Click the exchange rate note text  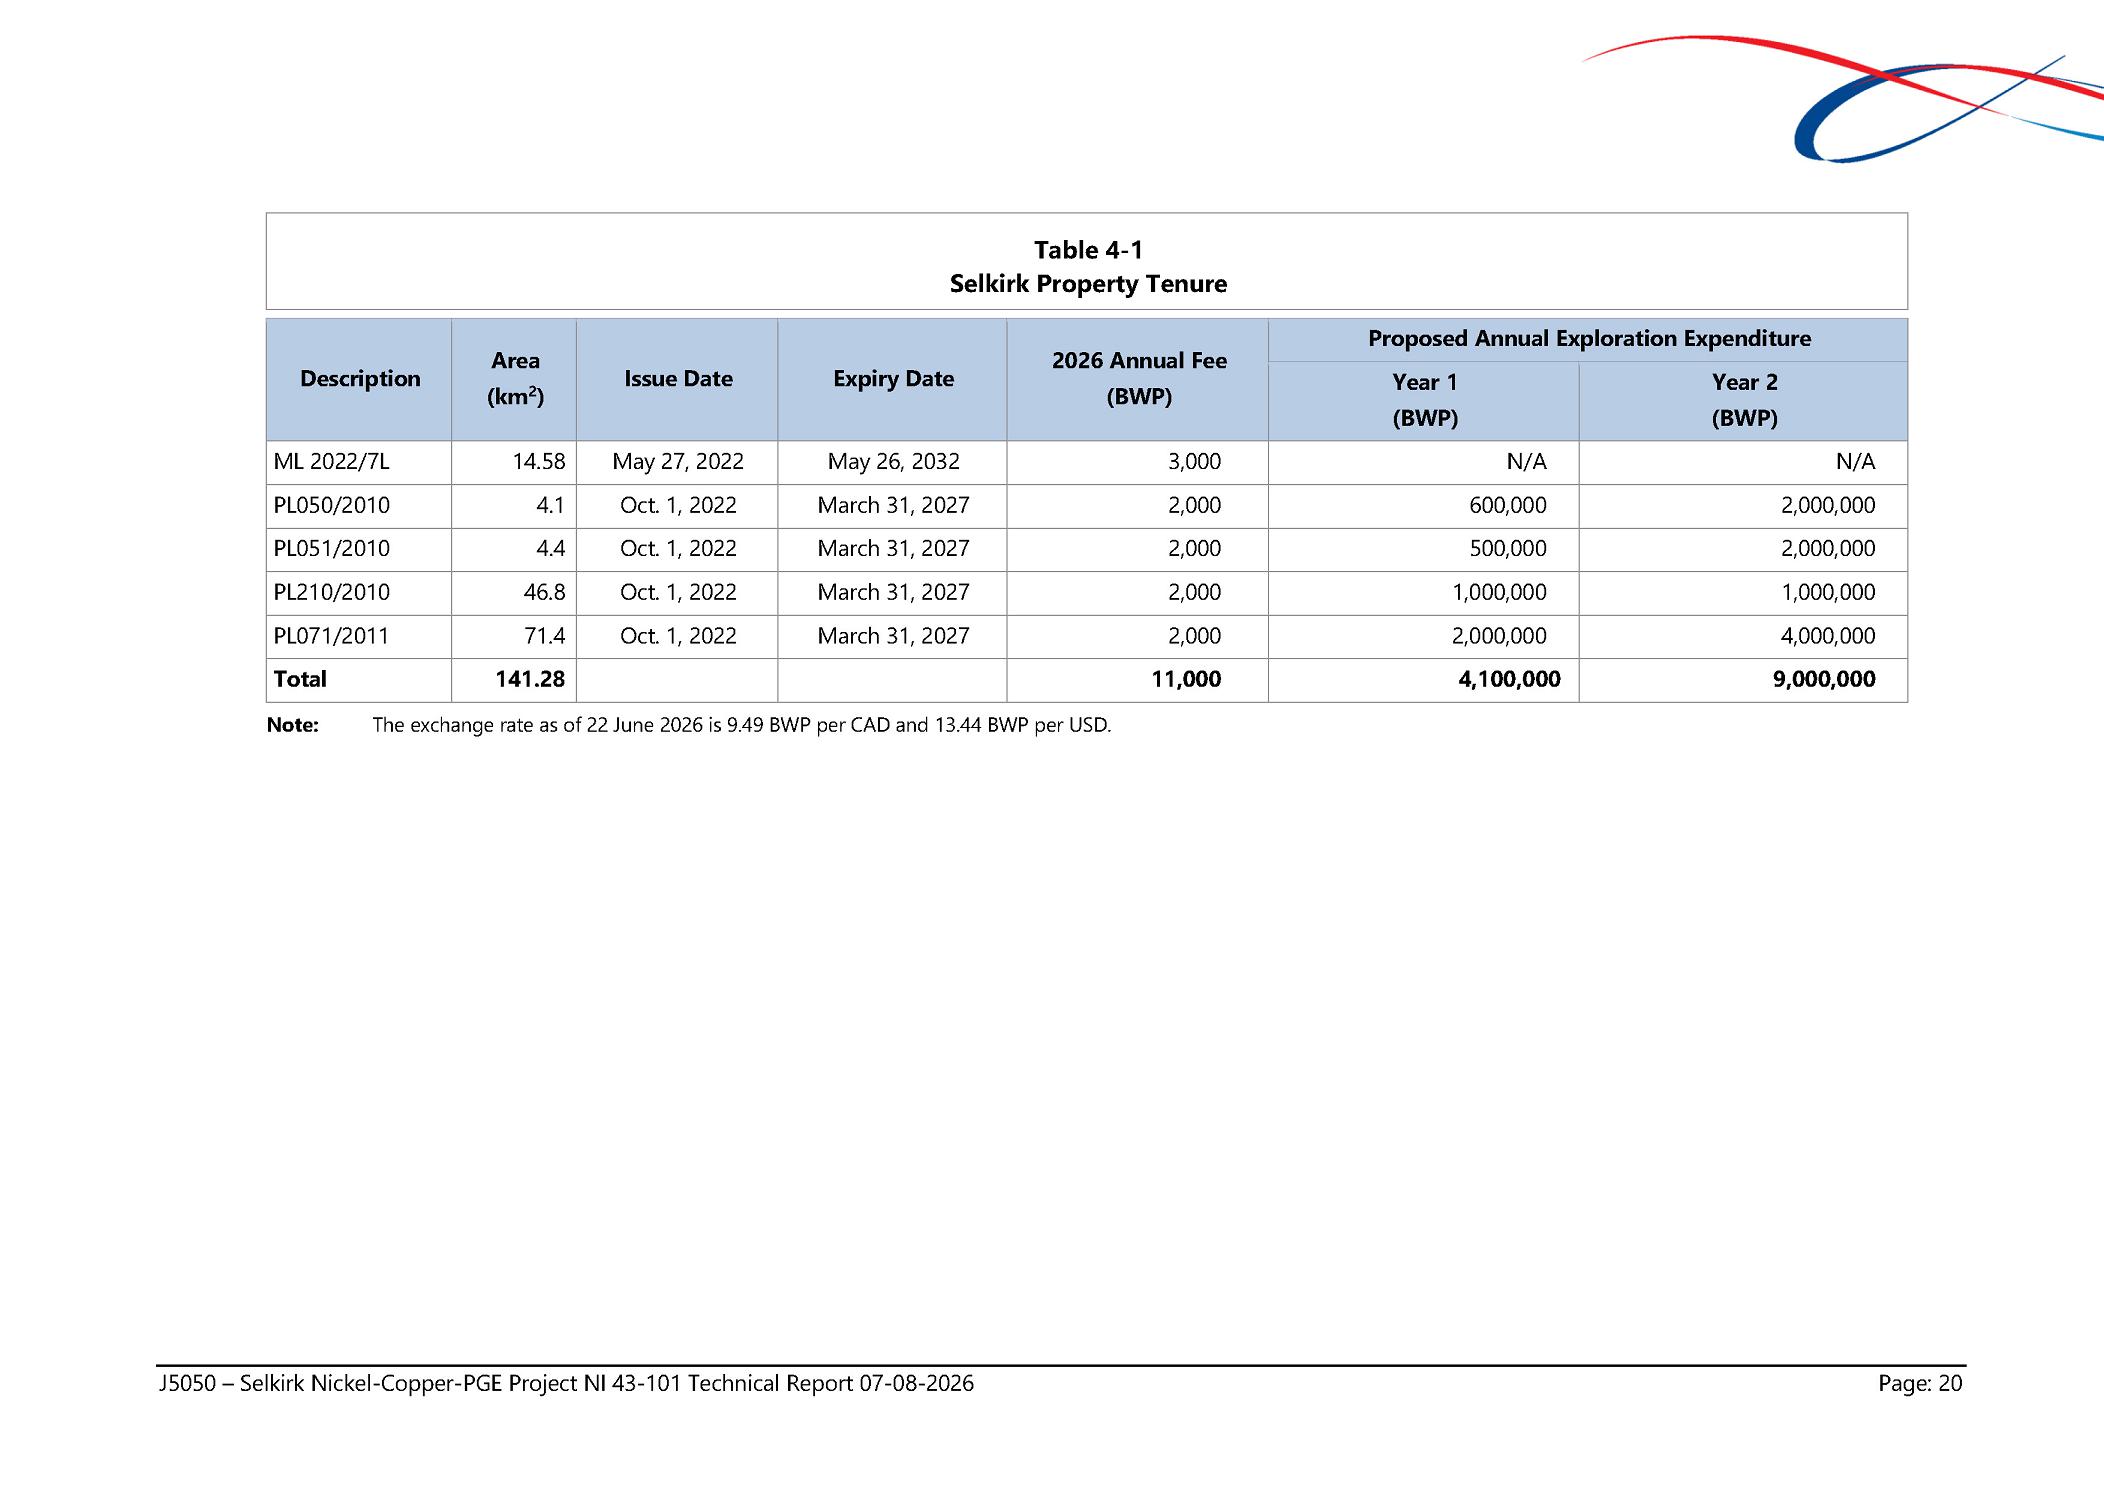(741, 725)
